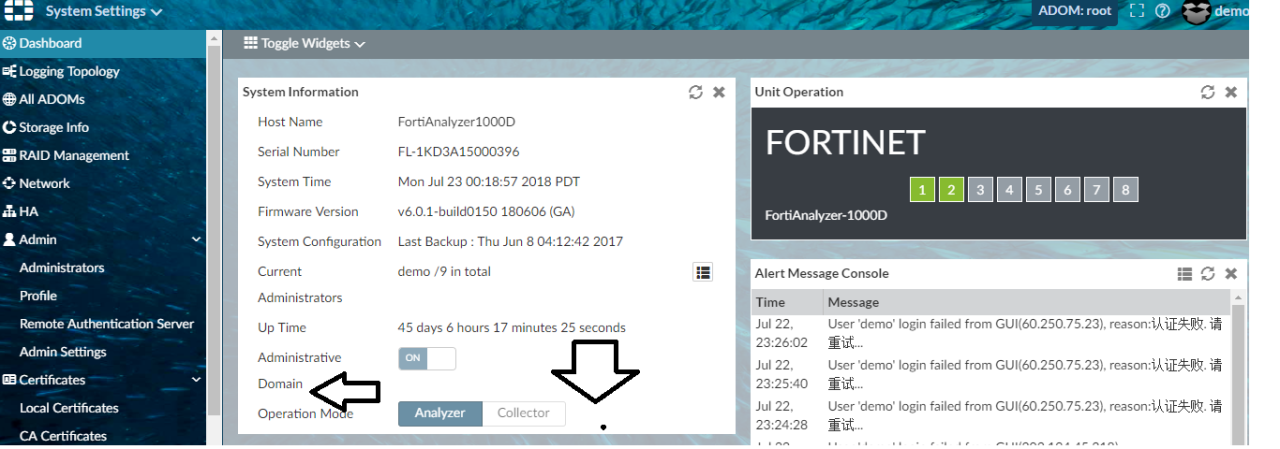Image resolution: width=1280 pixels, height=449 pixels.
Task: Refresh the Unit Operation widget
Action: click(x=1208, y=92)
